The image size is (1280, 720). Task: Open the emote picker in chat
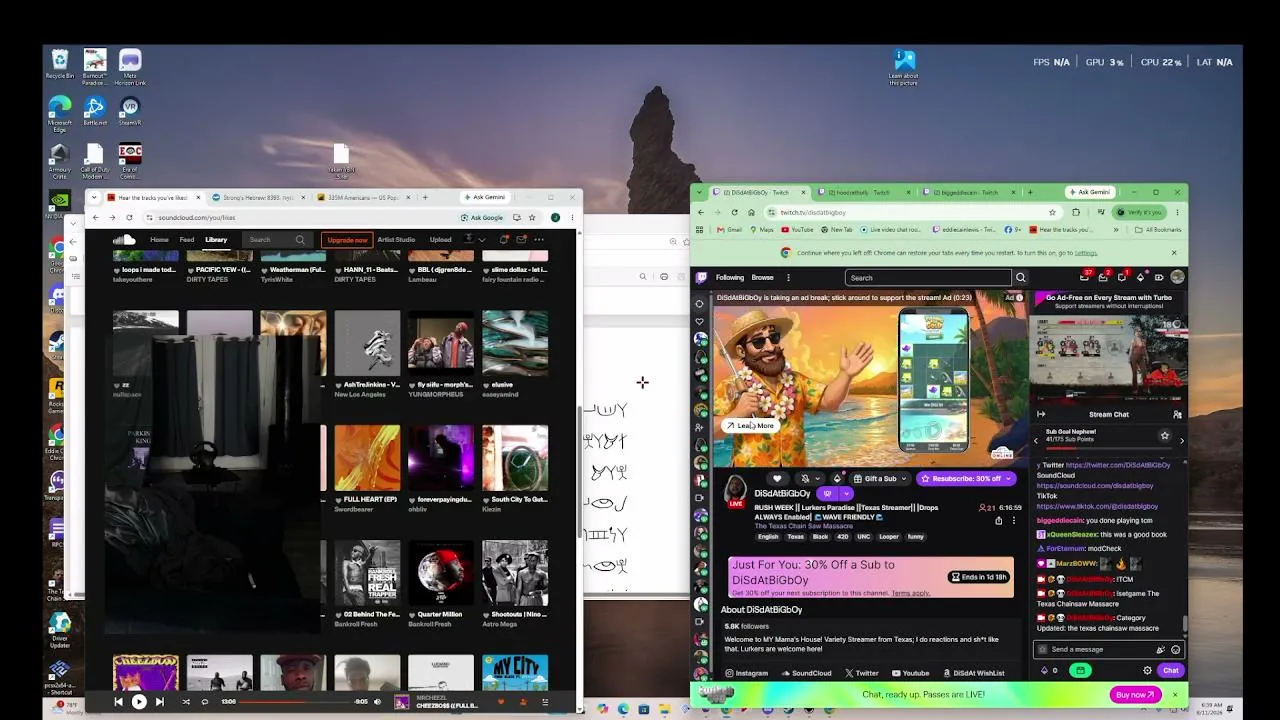pyautogui.click(x=1175, y=649)
